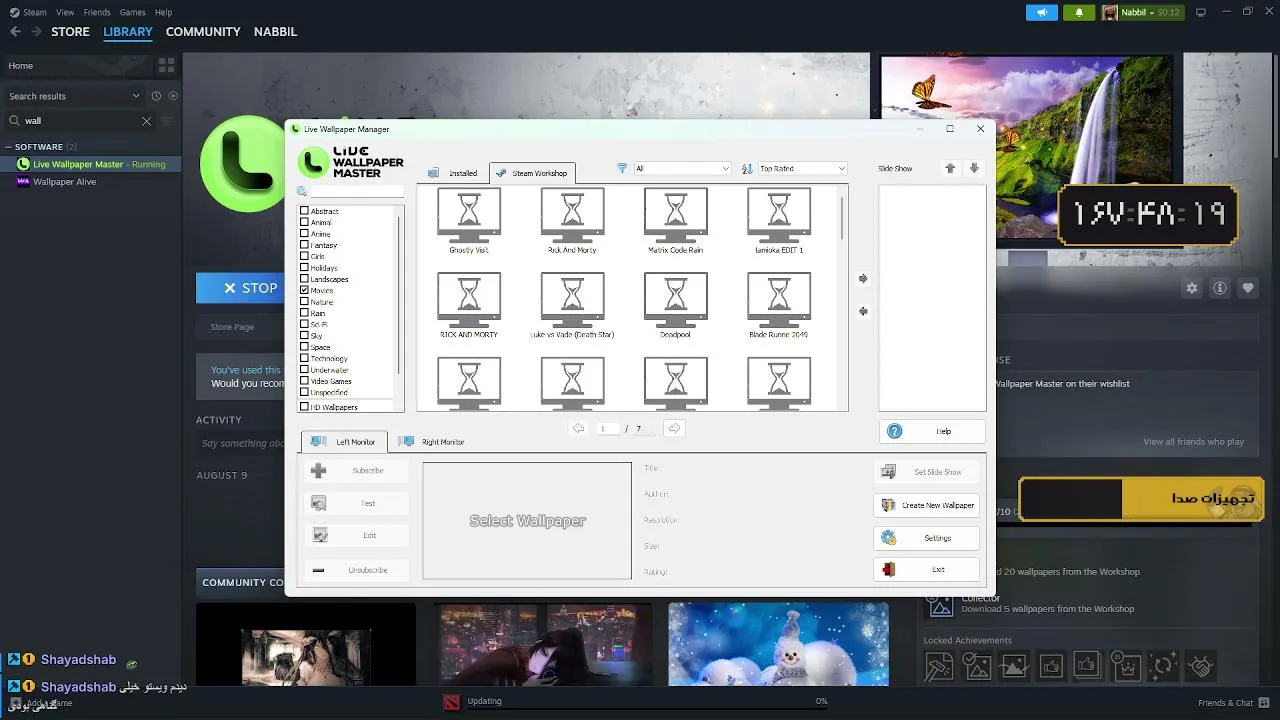Click View all friends who play link
Viewport: 1280px width, 720px height.
pos(1194,442)
